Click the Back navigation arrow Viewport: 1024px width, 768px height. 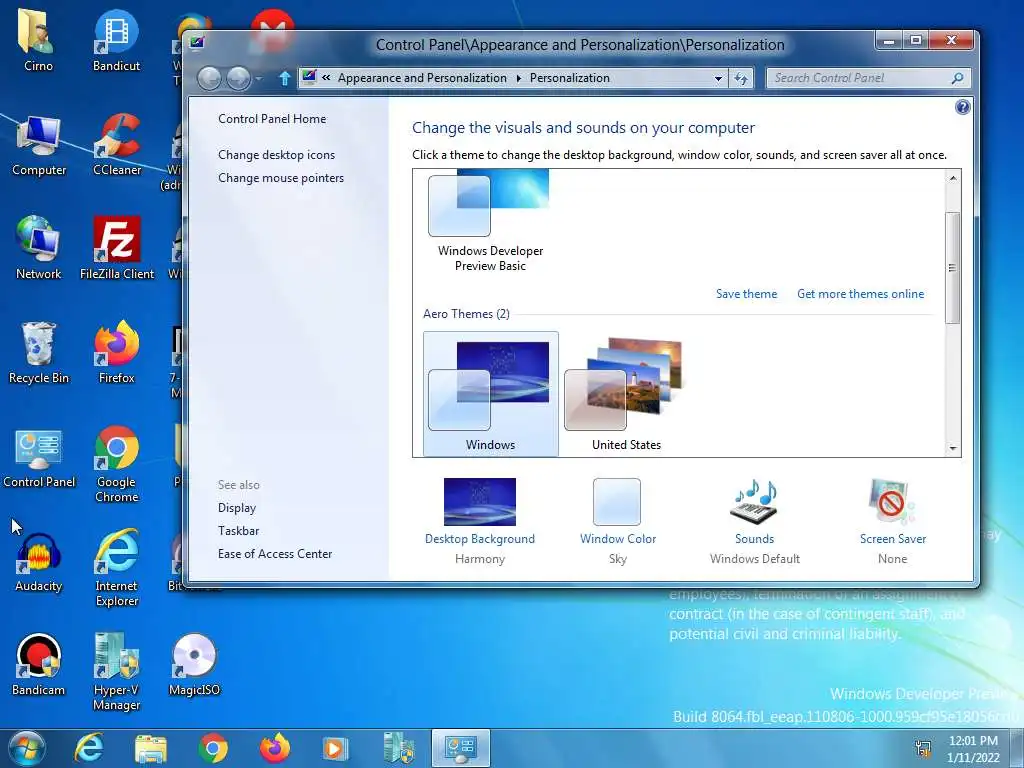pos(209,79)
